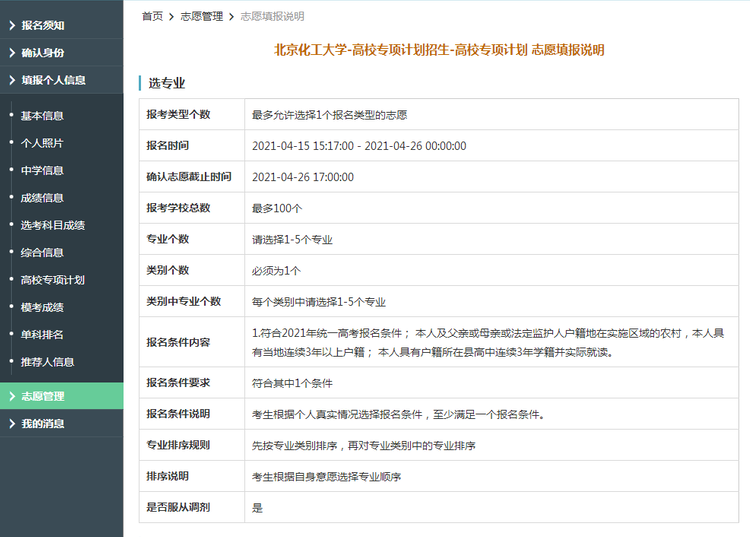
Task: Expand the 我的消息 sidebar section
Action: 61,423
